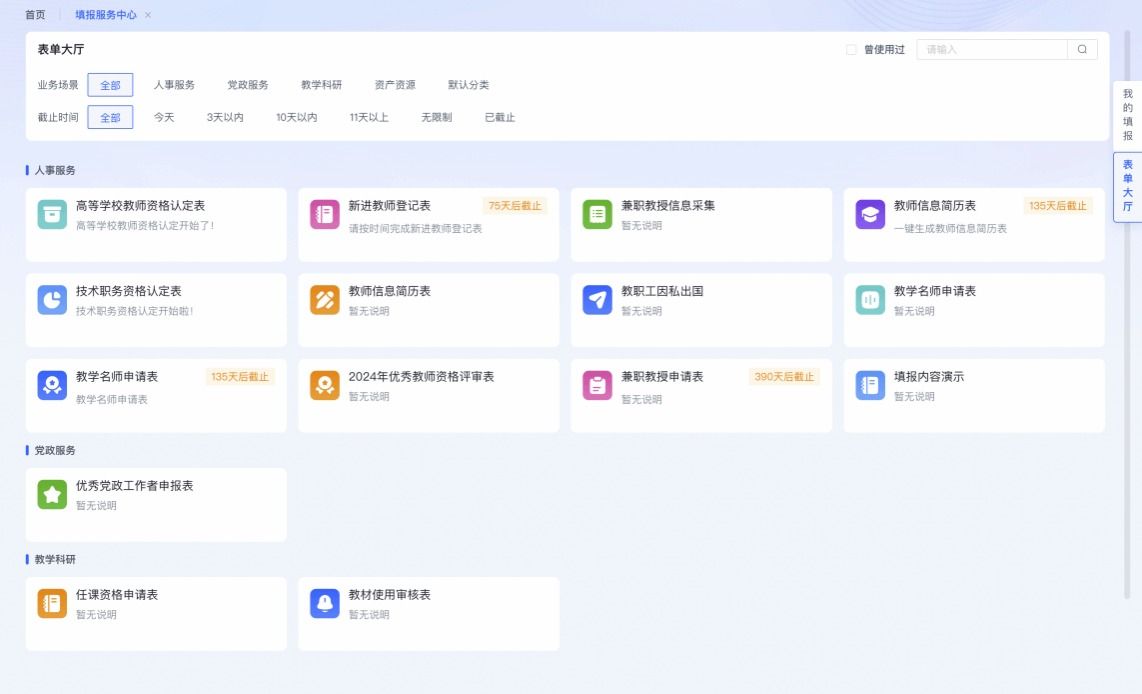This screenshot has width=1142, height=694.
Task: Click the pink notebook icon for 新进教师登记表
Action: (x=324, y=215)
